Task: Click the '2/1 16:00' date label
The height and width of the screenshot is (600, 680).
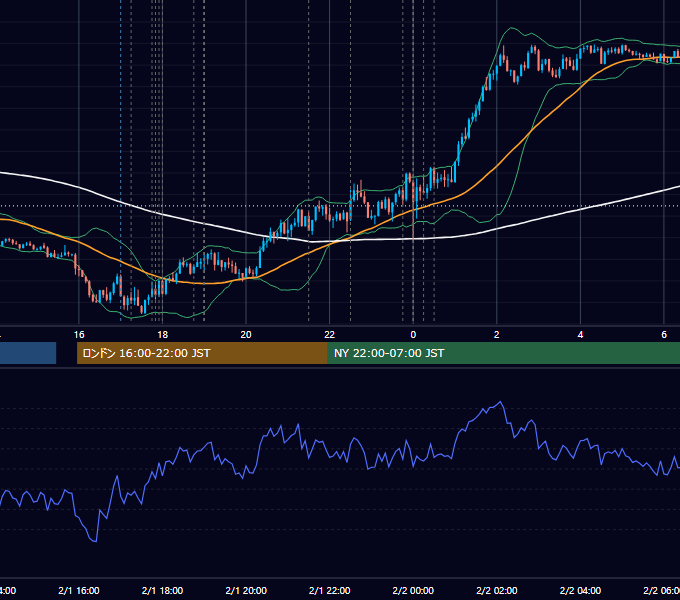Action: (x=79, y=591)
